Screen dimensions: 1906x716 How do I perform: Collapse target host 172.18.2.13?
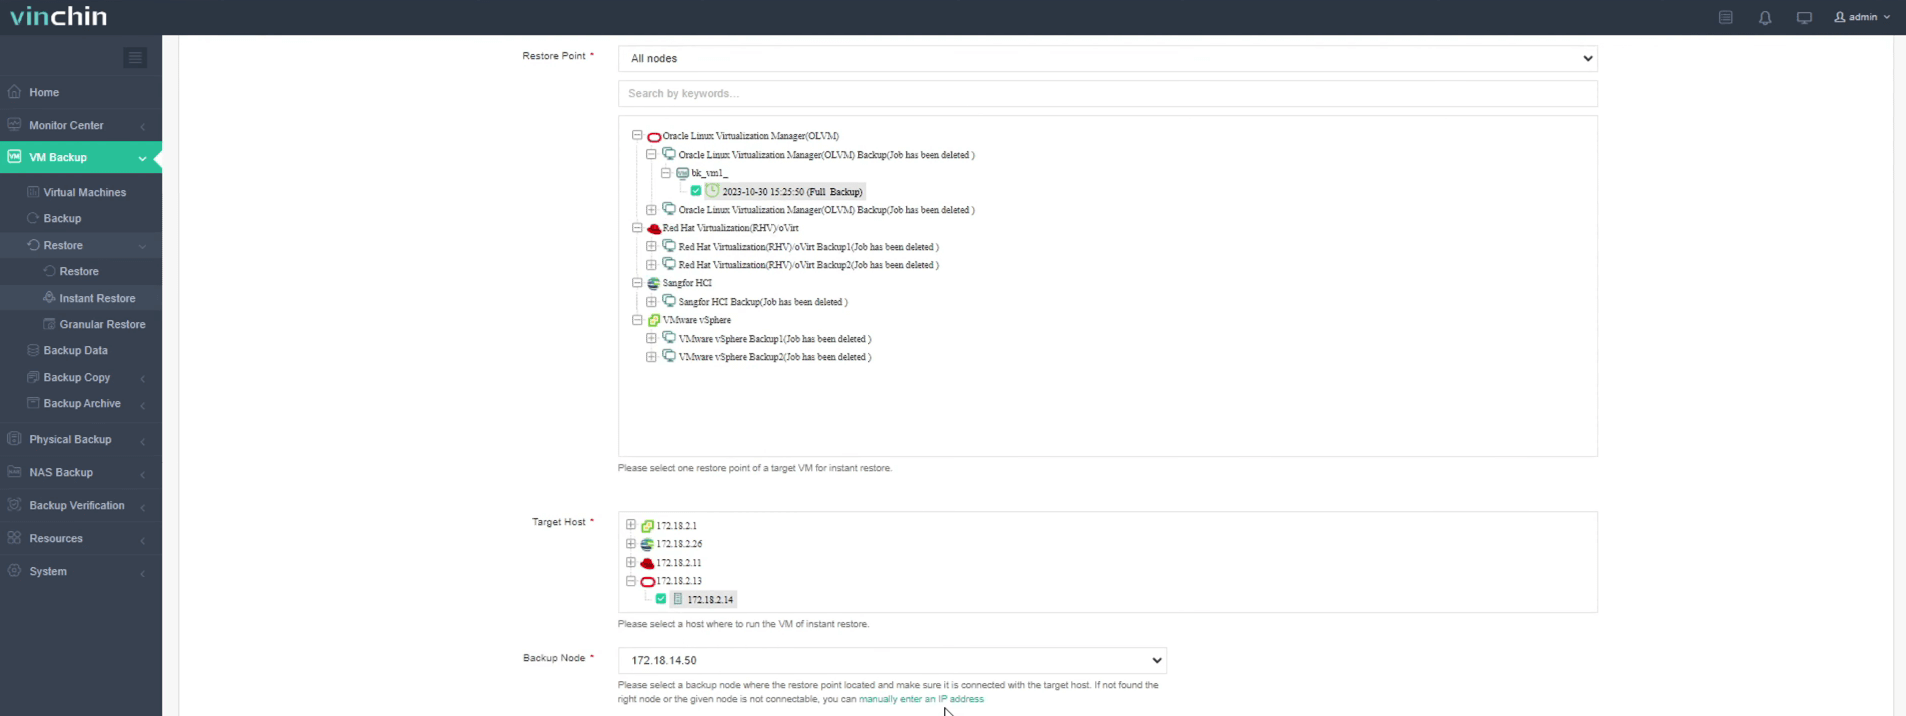(x=631, y=580)
